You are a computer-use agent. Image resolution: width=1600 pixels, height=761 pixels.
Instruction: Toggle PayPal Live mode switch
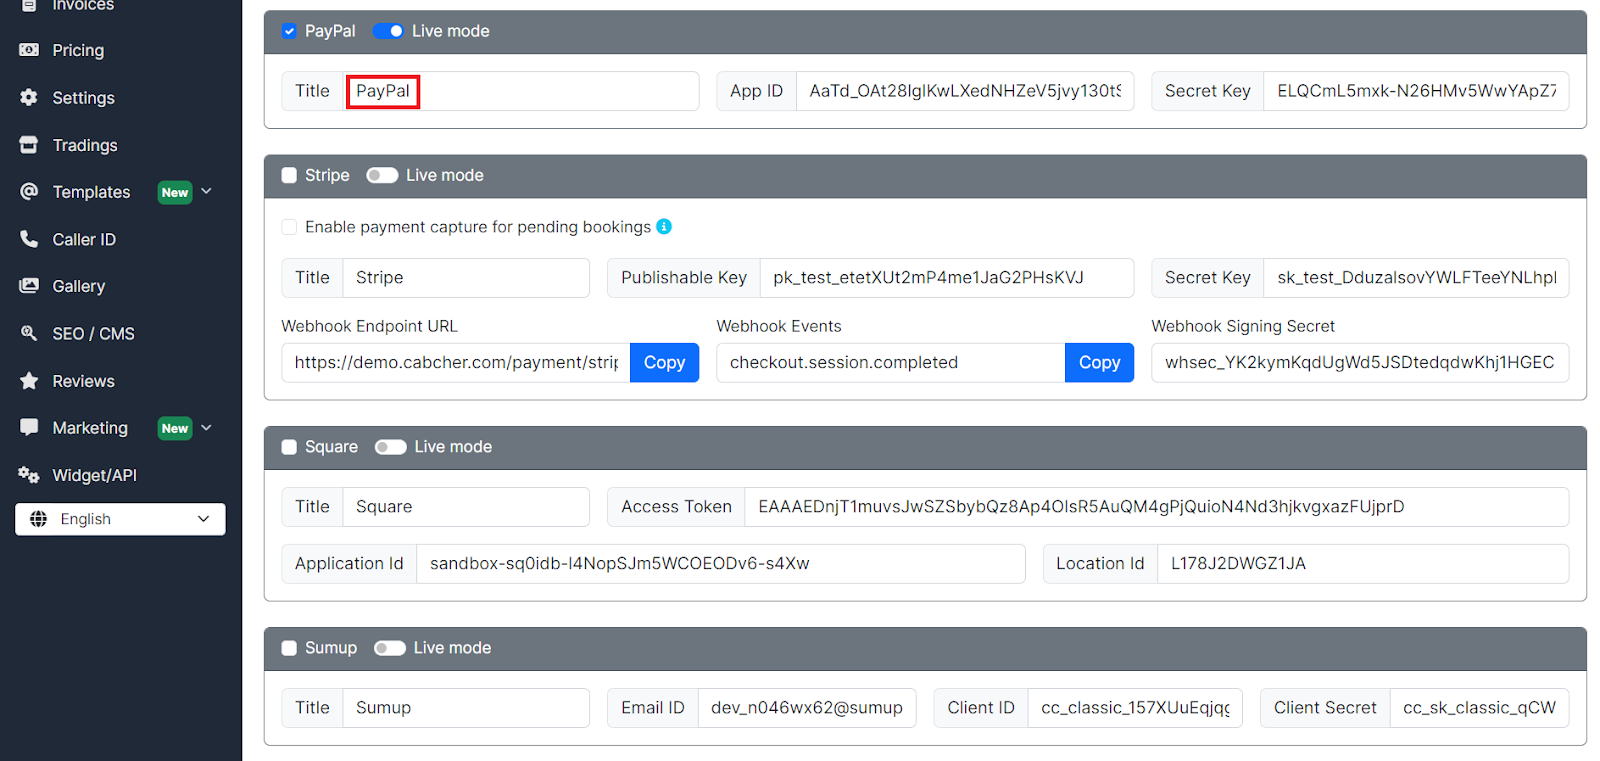coord(388,31)
